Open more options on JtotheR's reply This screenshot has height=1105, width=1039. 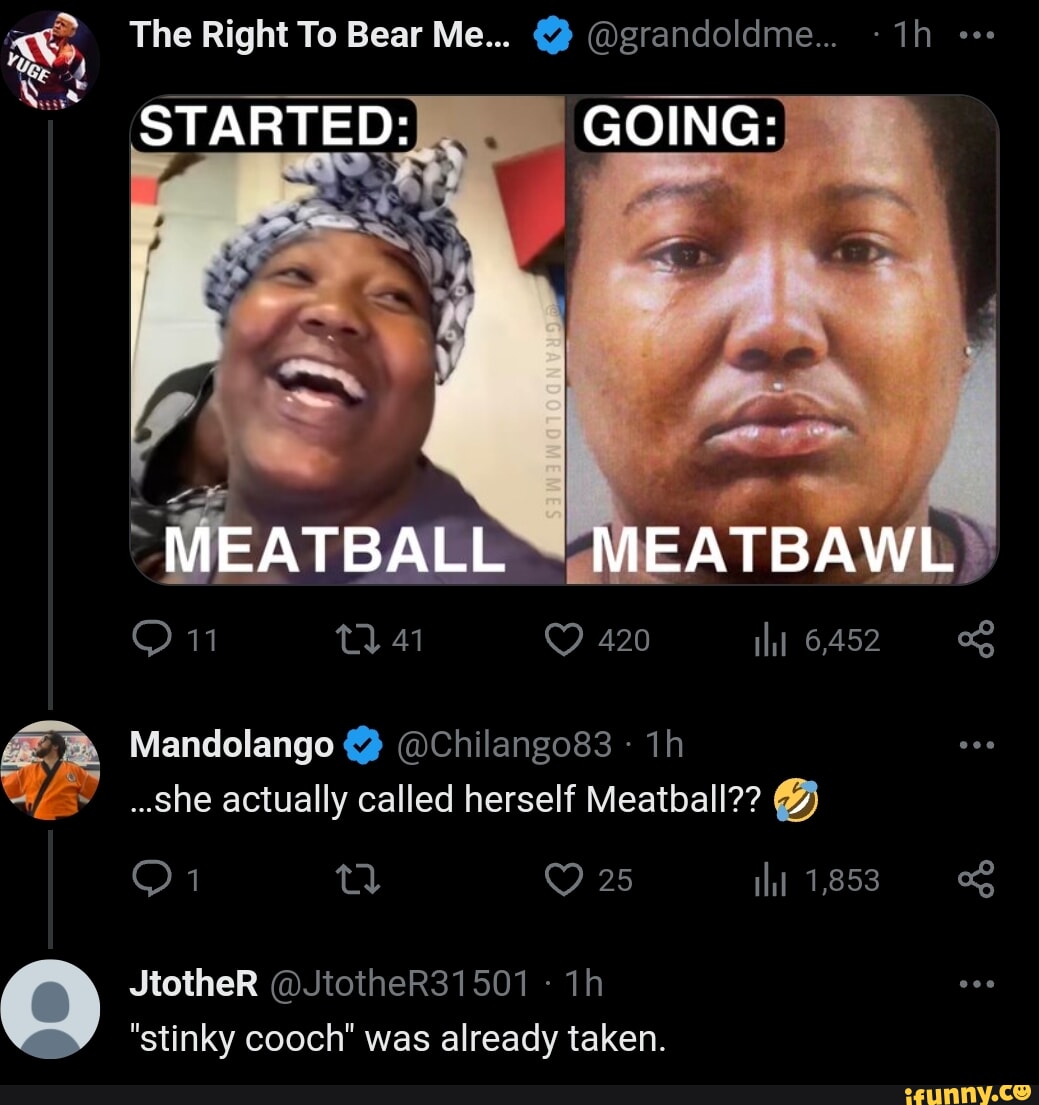pos(975,985)
